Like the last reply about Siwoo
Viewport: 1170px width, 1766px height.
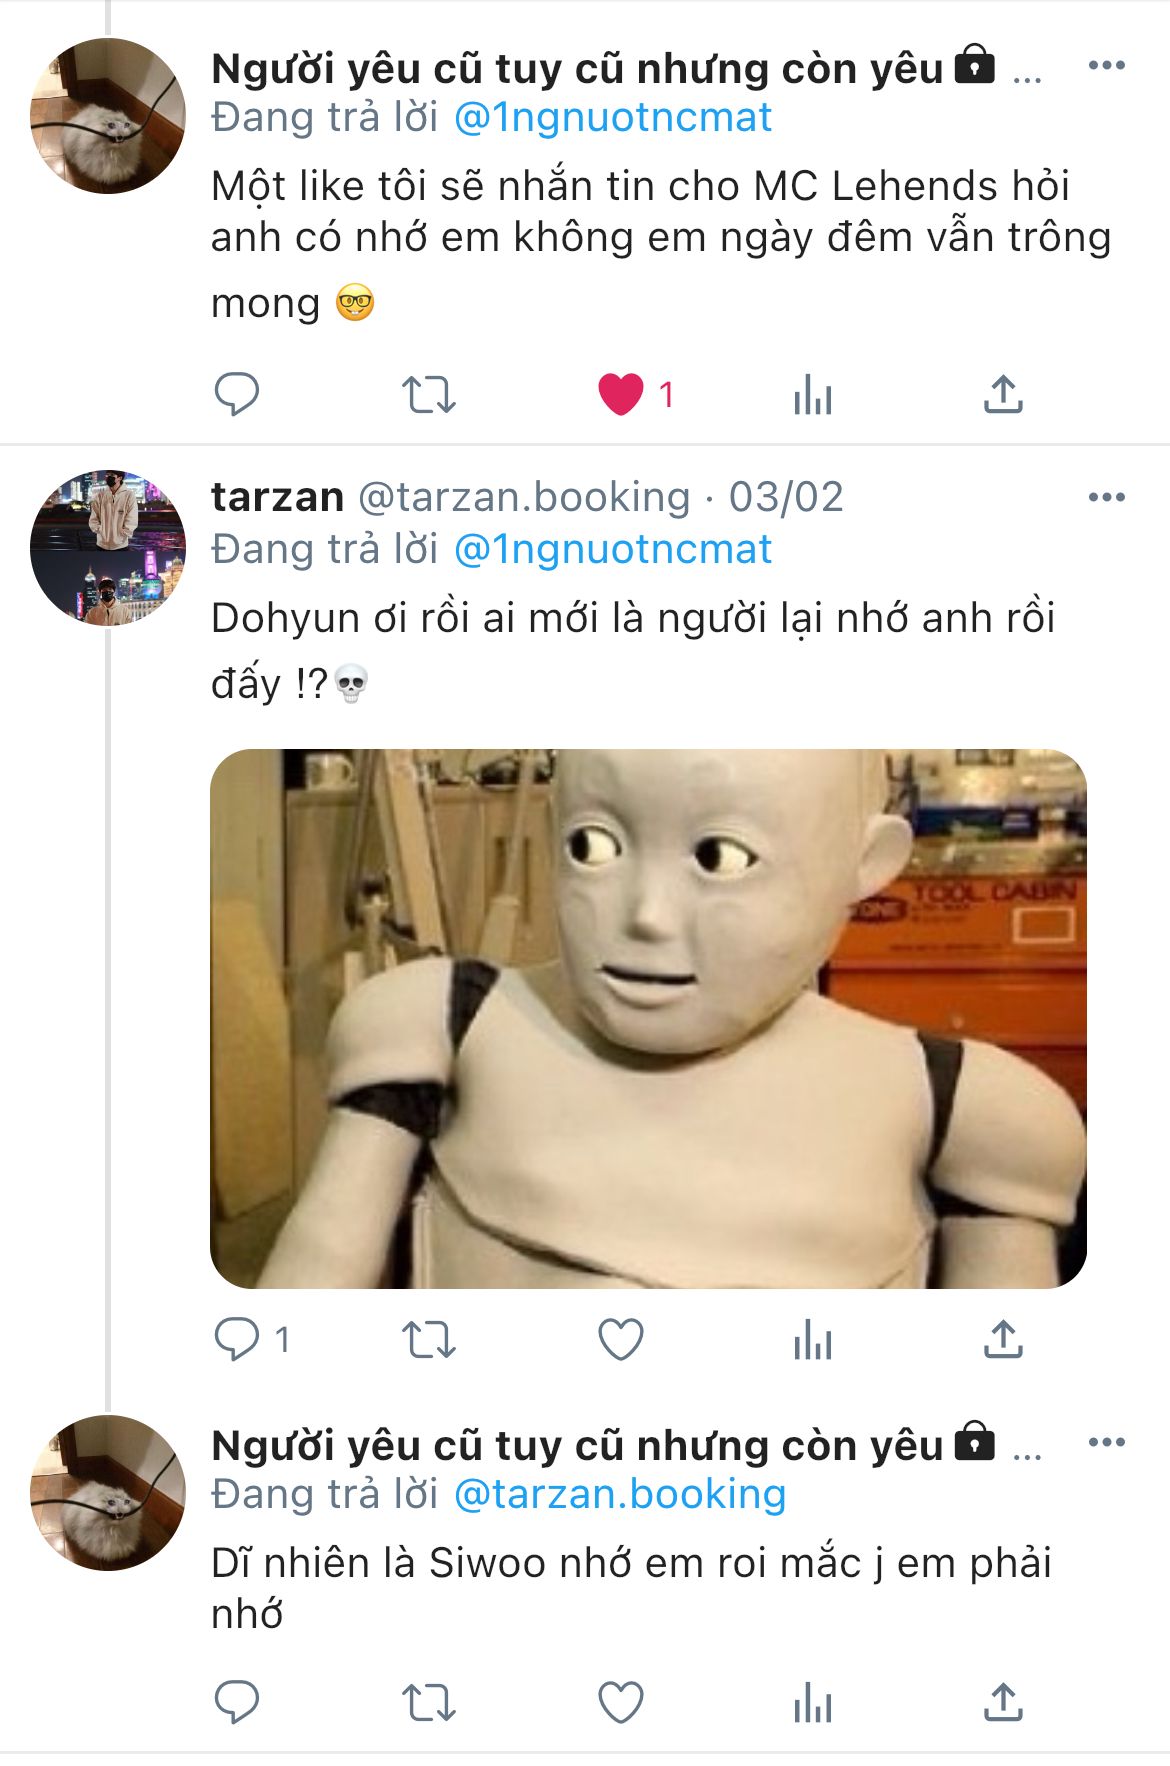tap(620, 1702)
